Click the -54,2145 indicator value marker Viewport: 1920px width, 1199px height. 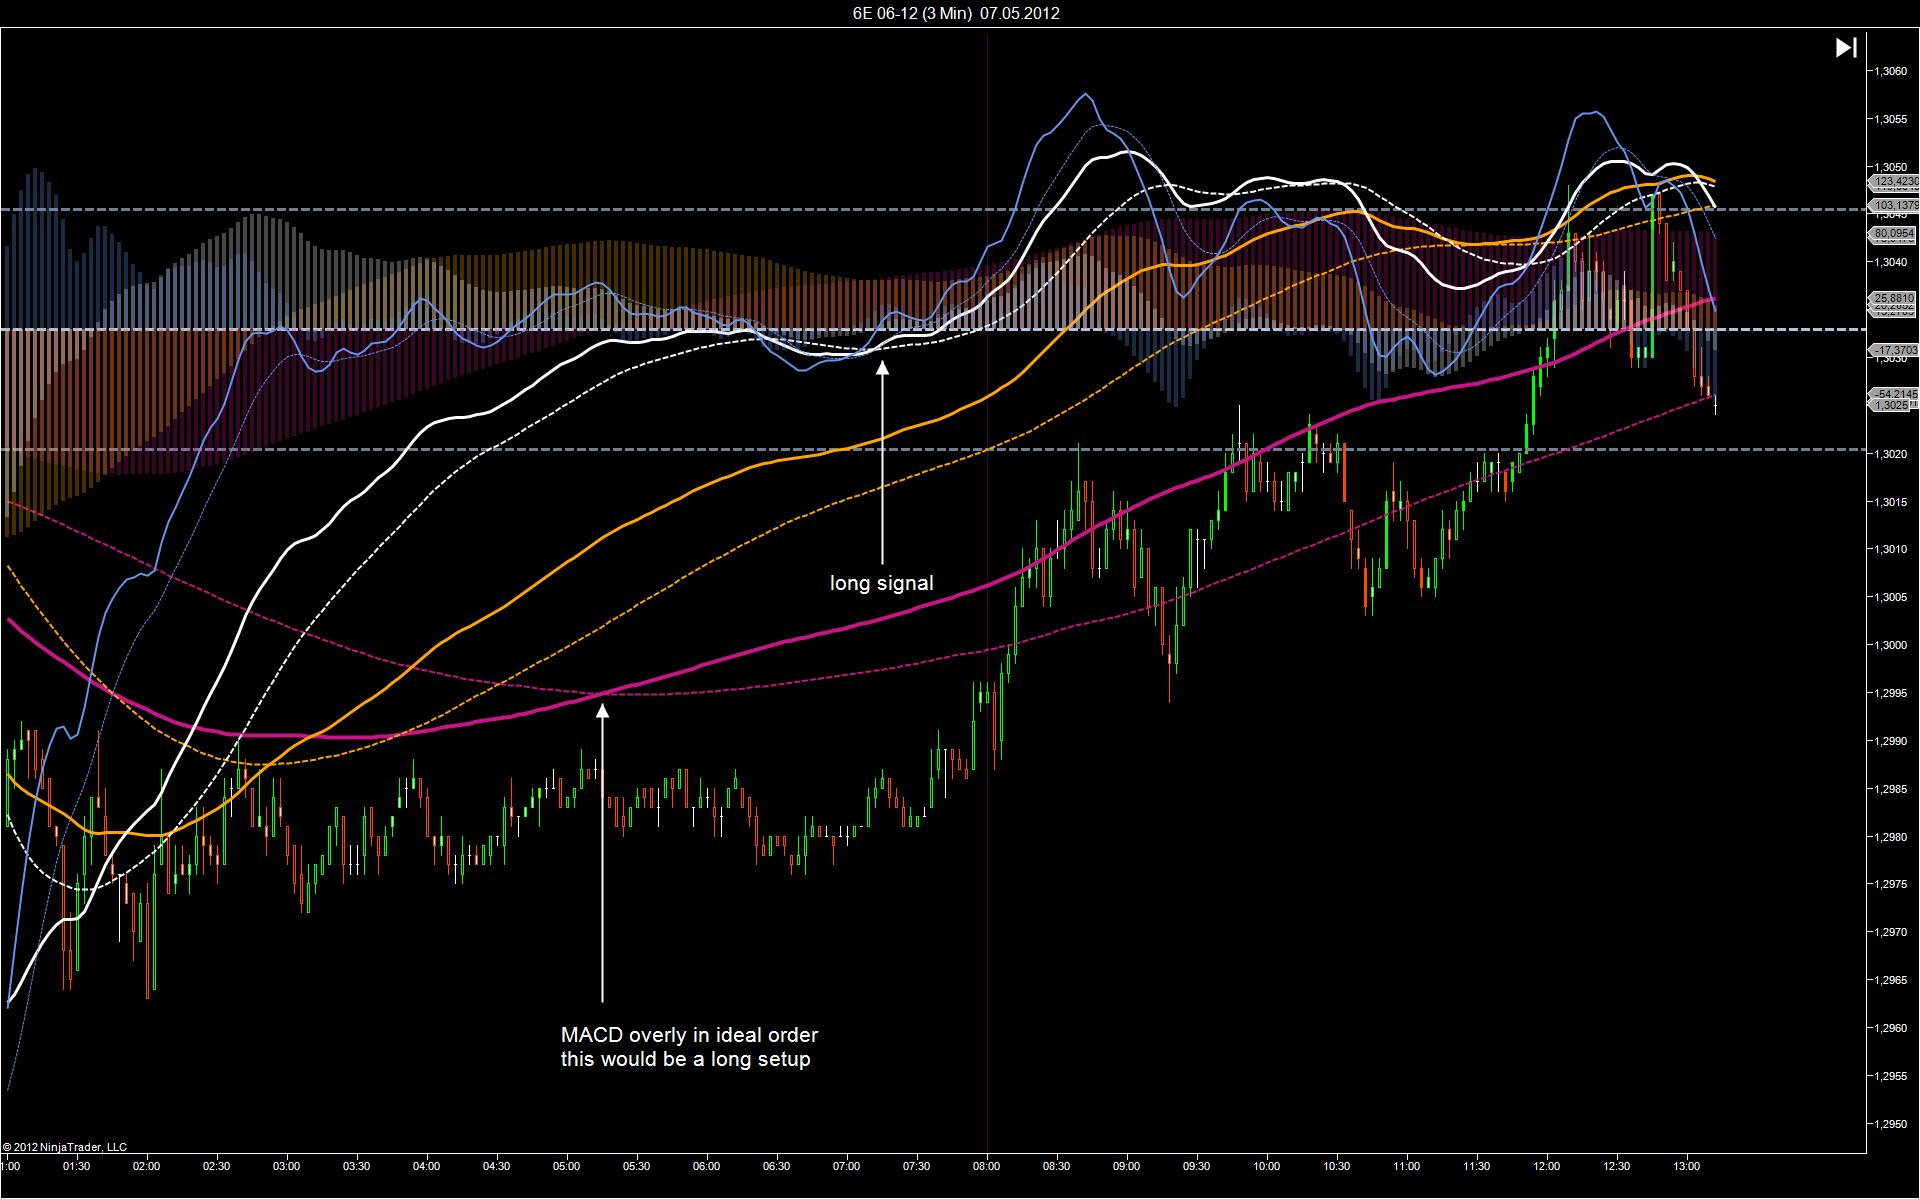pyautogui.click(x=1894, y=394)
